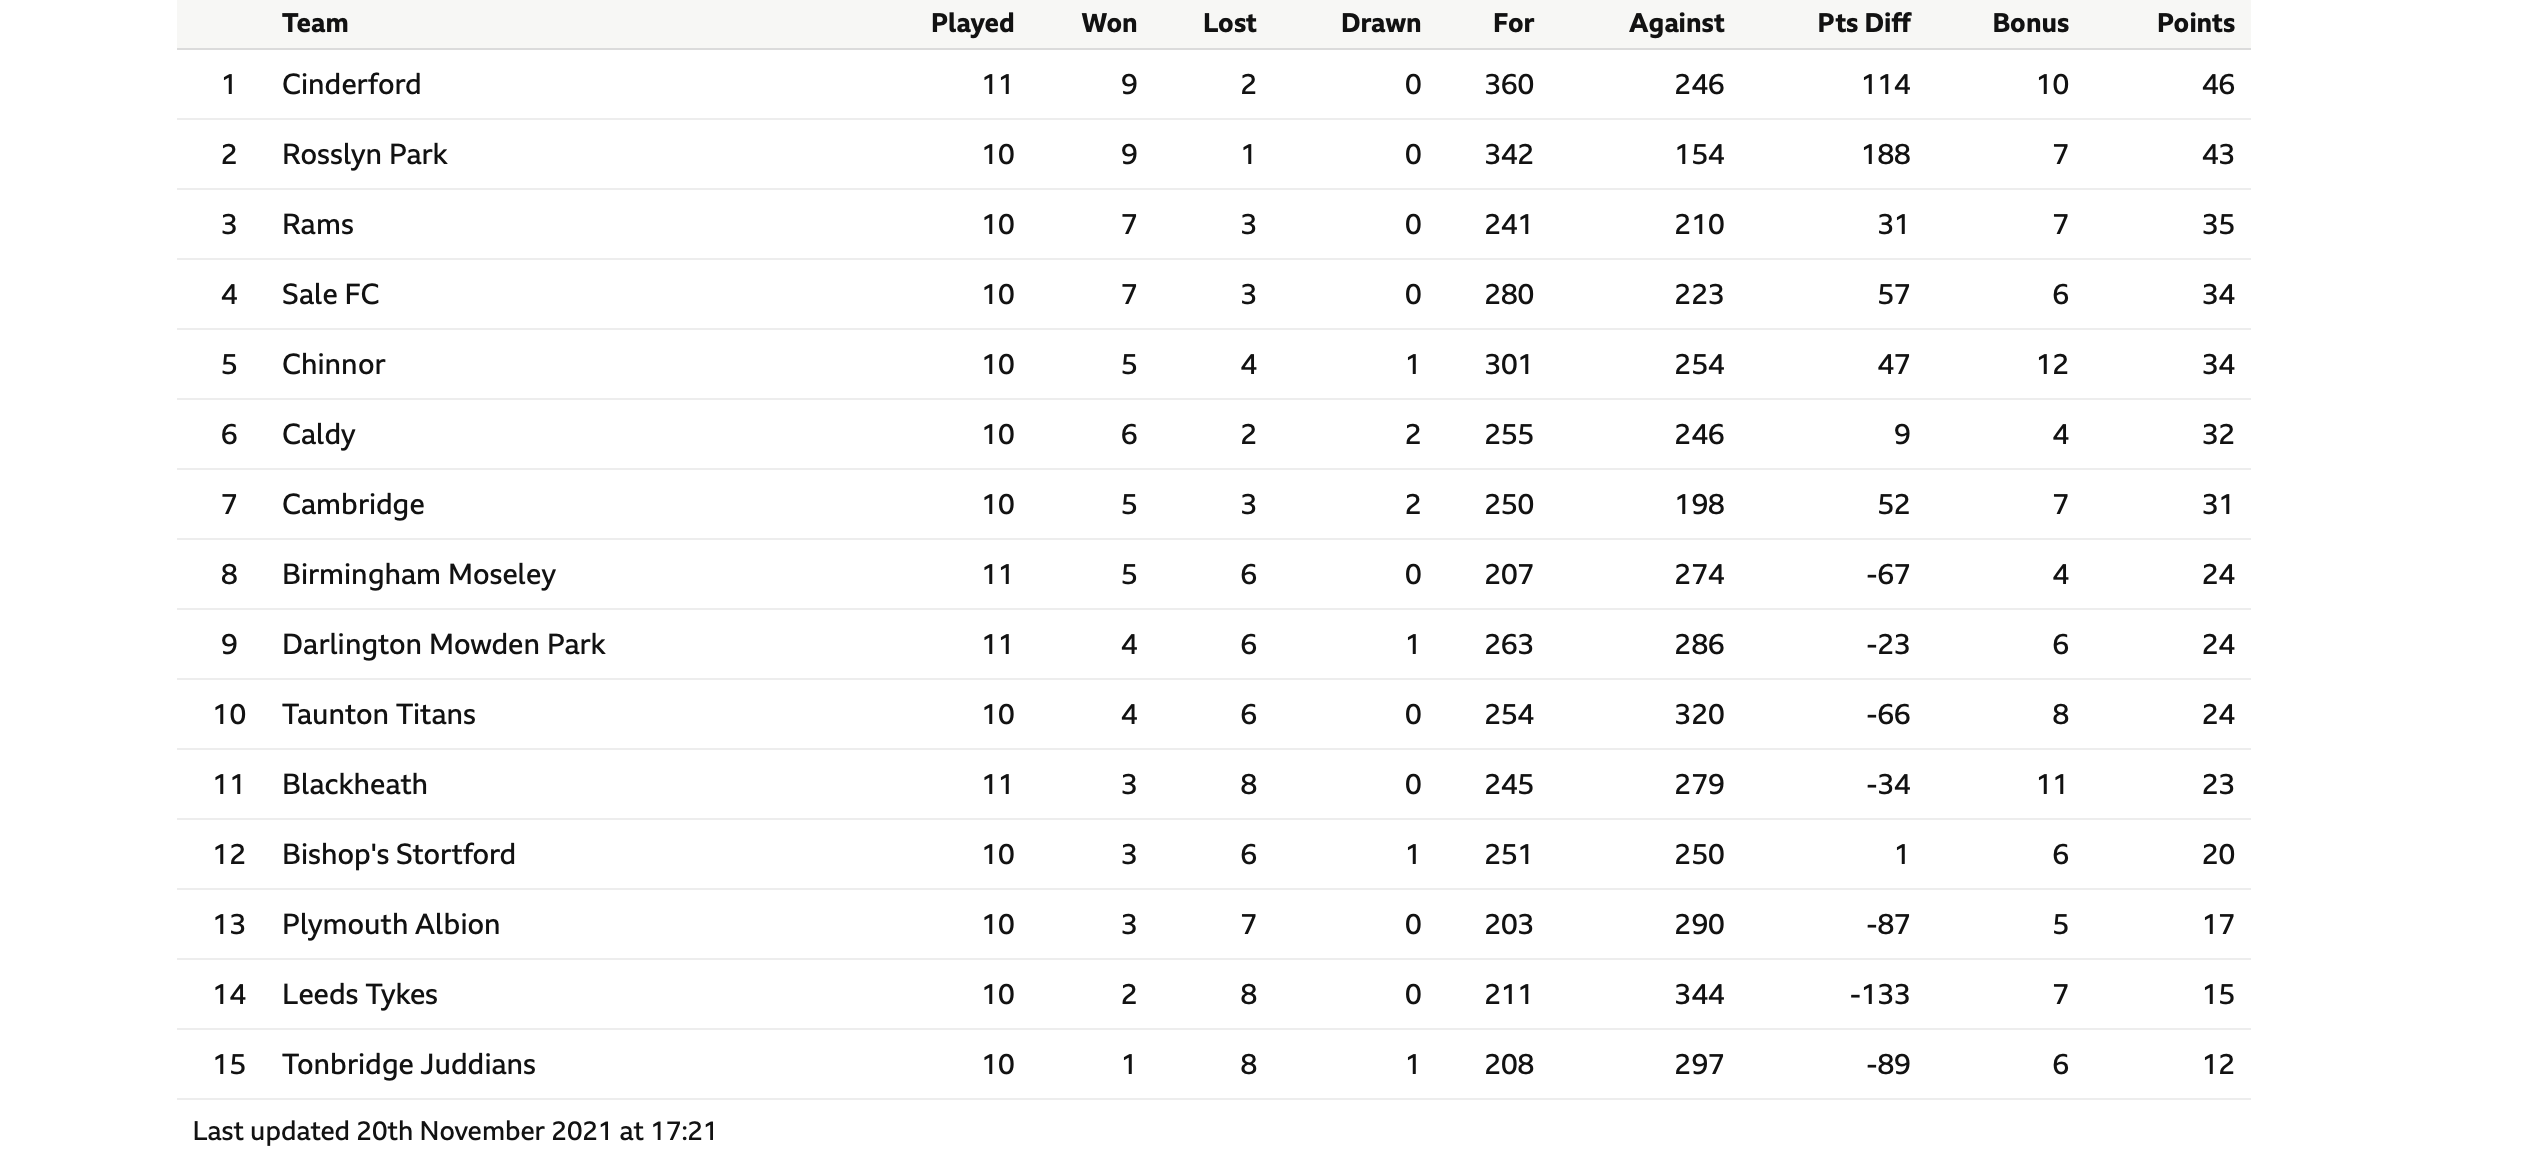Image resolution: width=2537 pixels, height=1170 pixels.
Task: Choose the Against column header
Action: tap(1676, 23)
